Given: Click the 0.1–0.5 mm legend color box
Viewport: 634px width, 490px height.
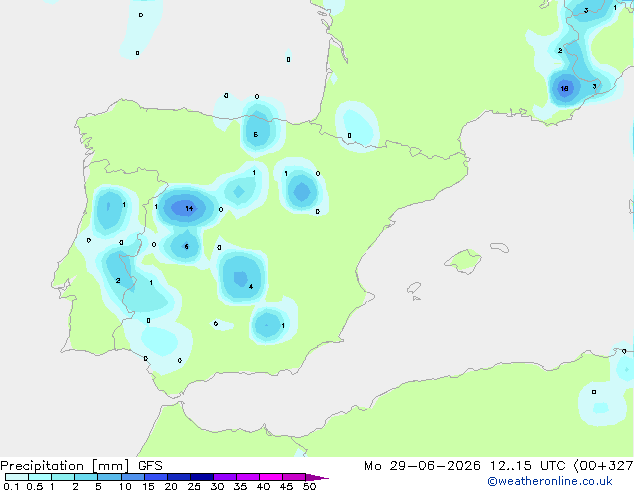Looking at the screenshot, I should (17, 477).
